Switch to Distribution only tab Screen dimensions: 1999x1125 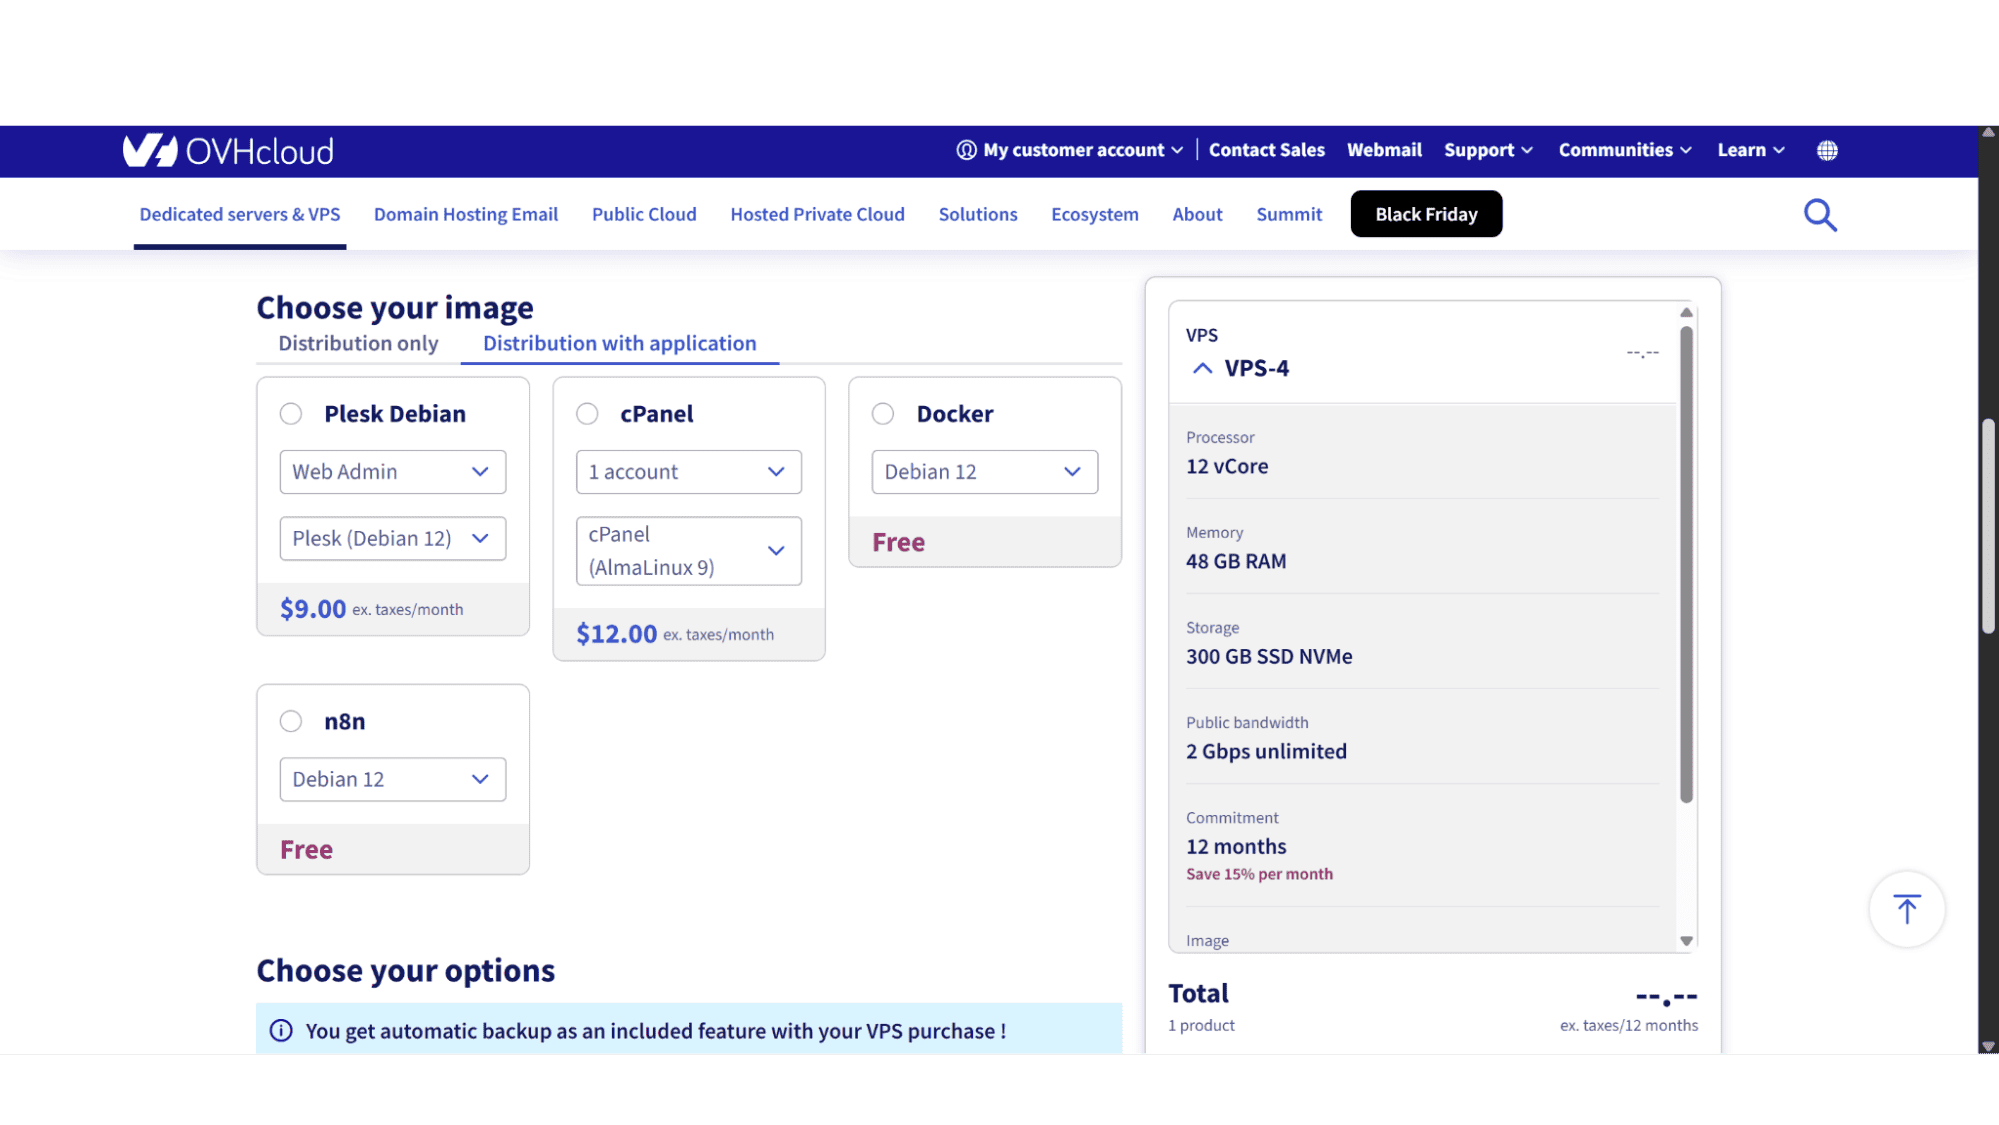pyautogui.click(x=358, y=344)
